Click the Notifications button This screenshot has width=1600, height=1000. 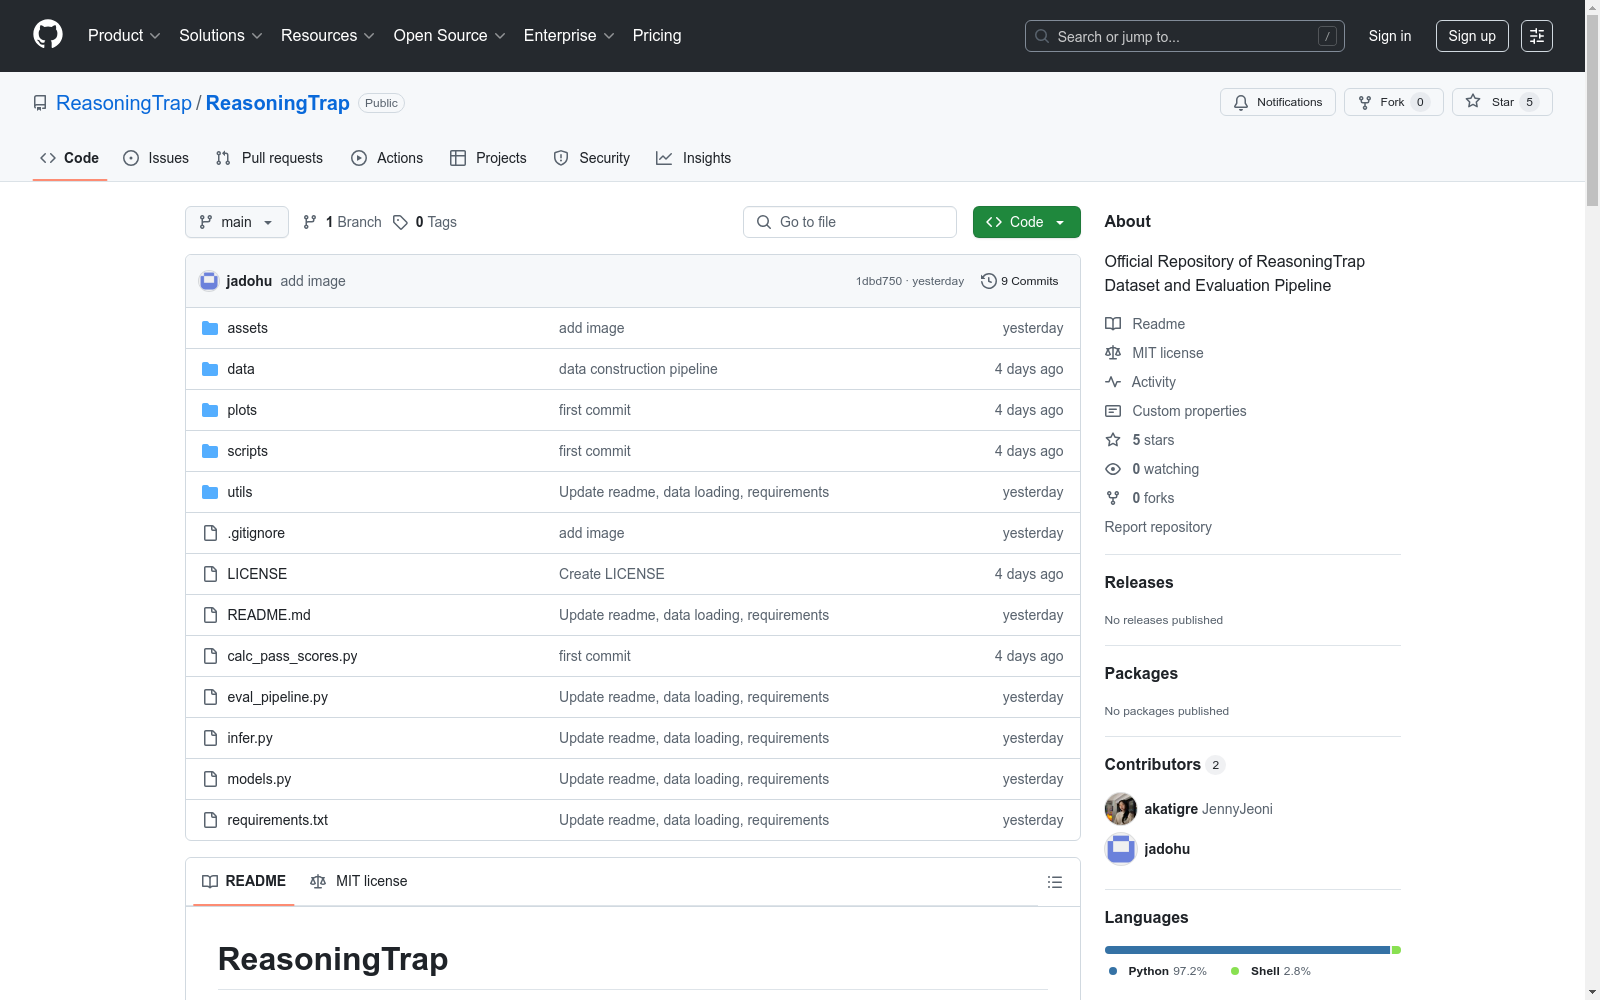pos(1278,102)
